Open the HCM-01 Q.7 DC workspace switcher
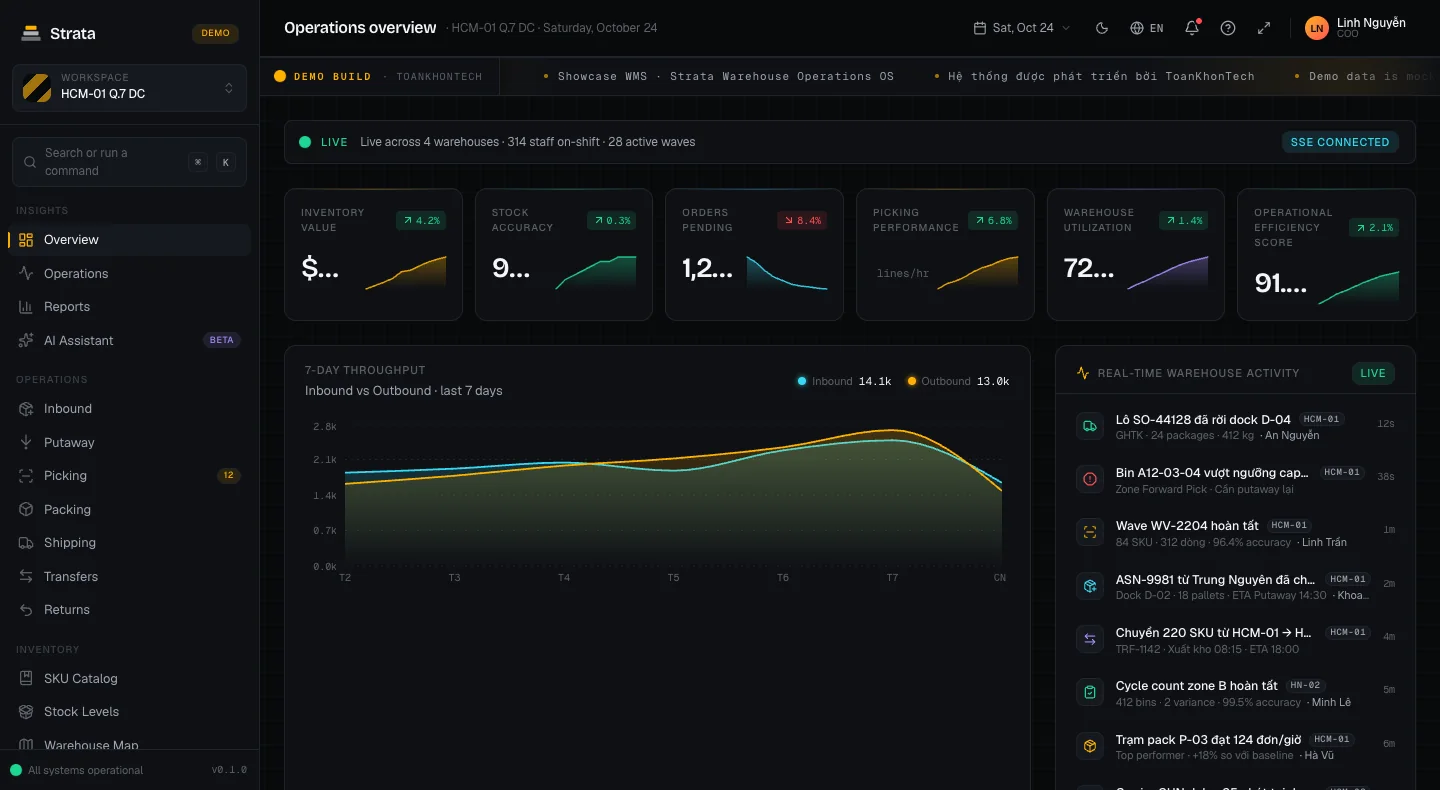 point(129,87)
